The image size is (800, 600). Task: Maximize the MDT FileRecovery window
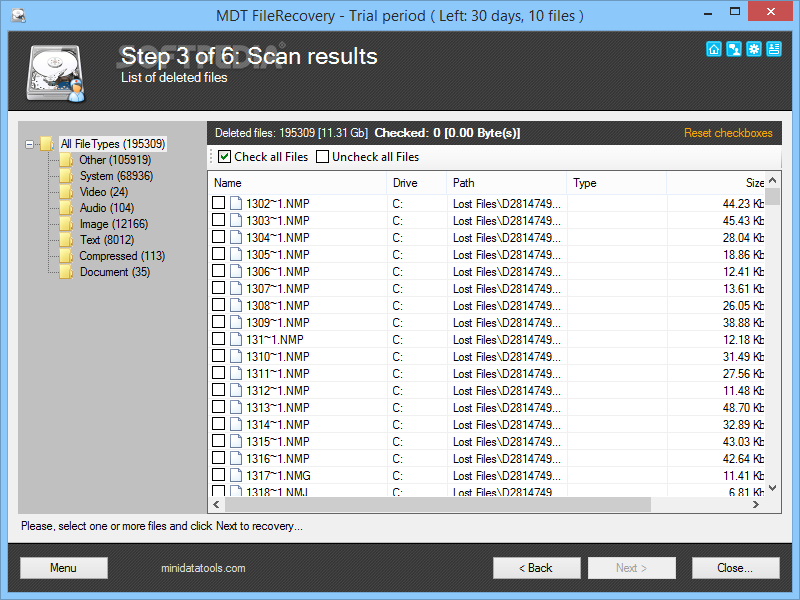coord(735,12)
